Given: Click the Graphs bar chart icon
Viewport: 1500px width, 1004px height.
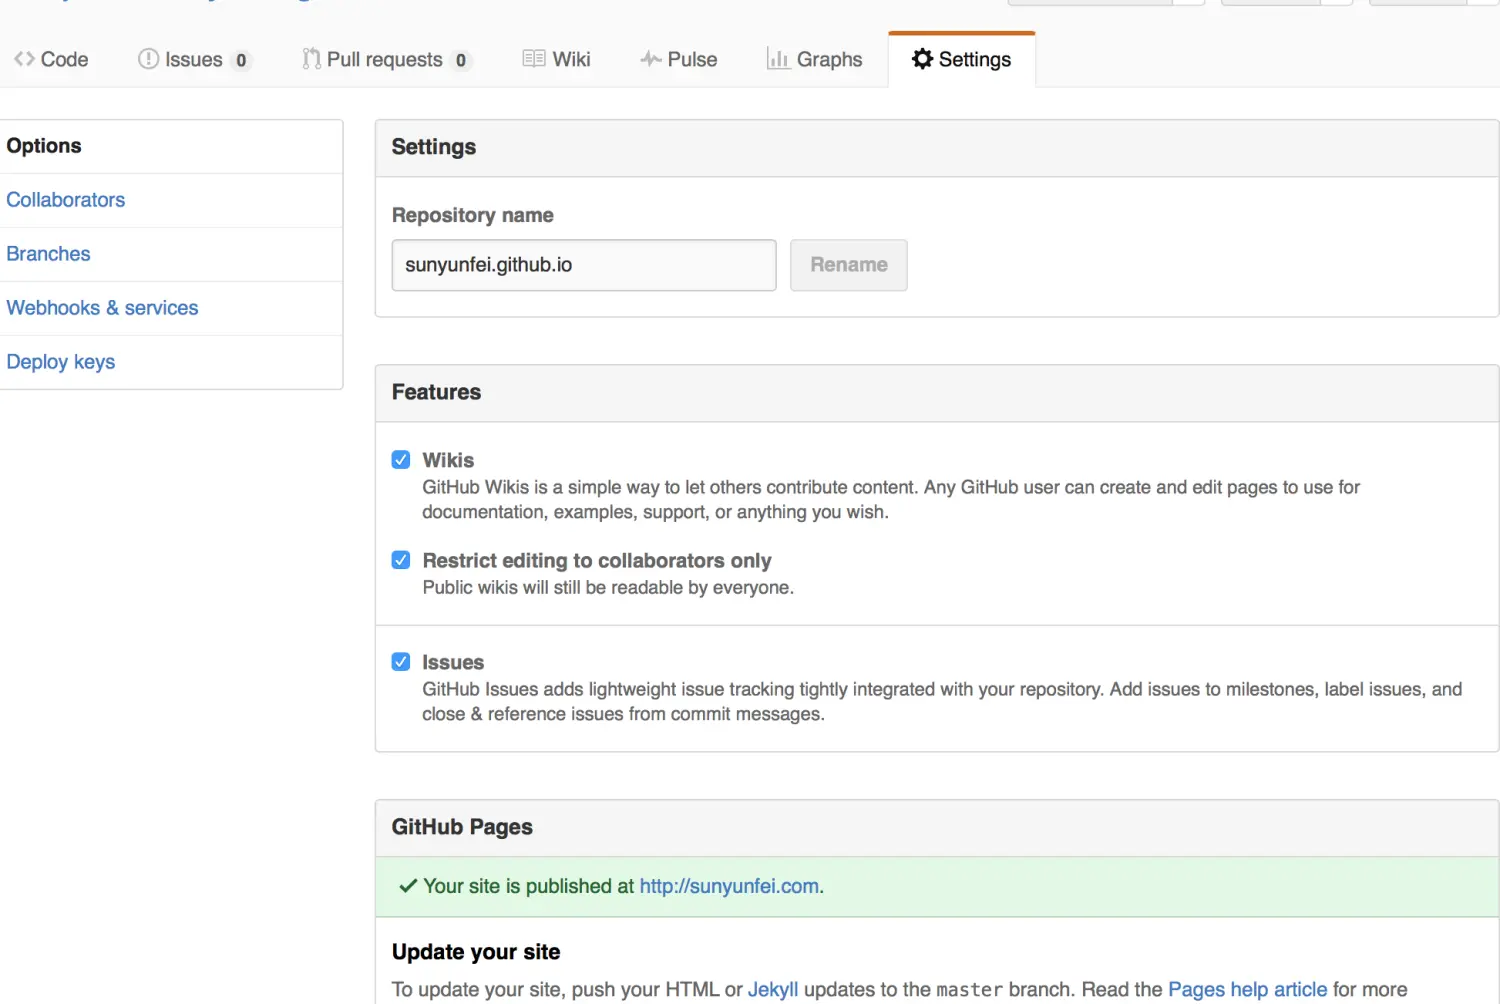Looking at the screenshot, I should 778,58.
